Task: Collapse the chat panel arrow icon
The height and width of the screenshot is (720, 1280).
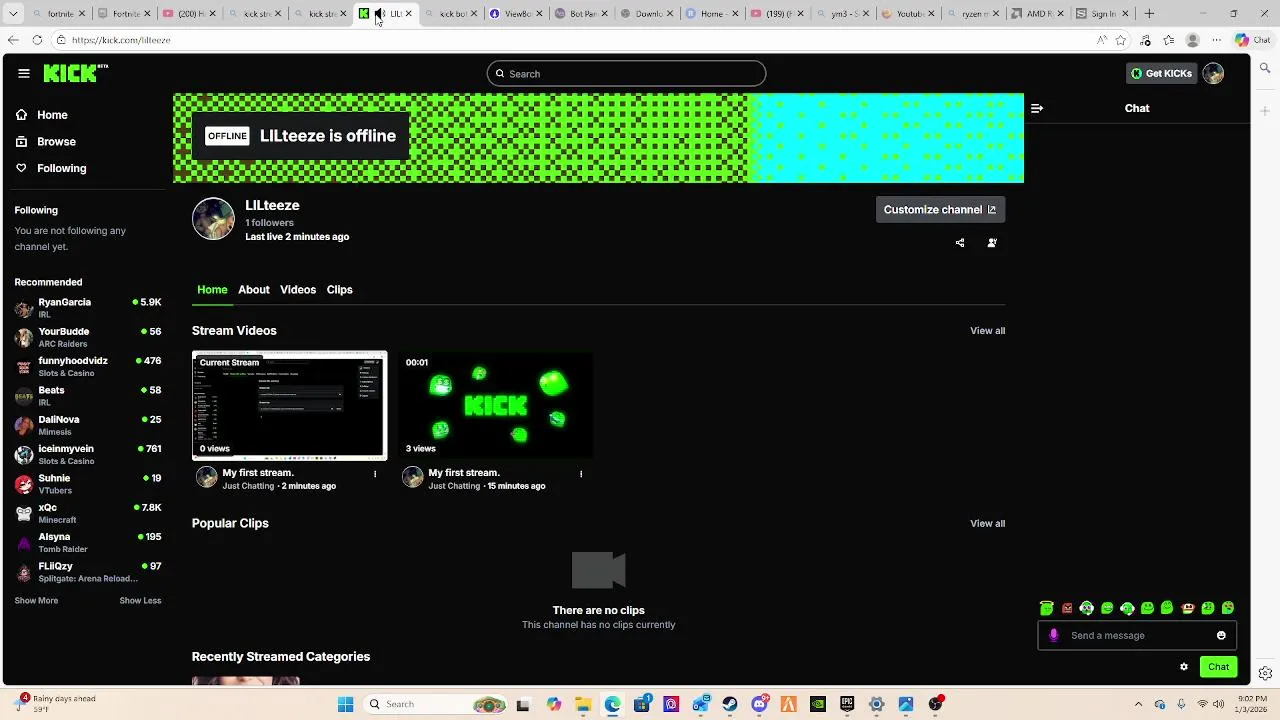Action: [x=1037, y=108]
